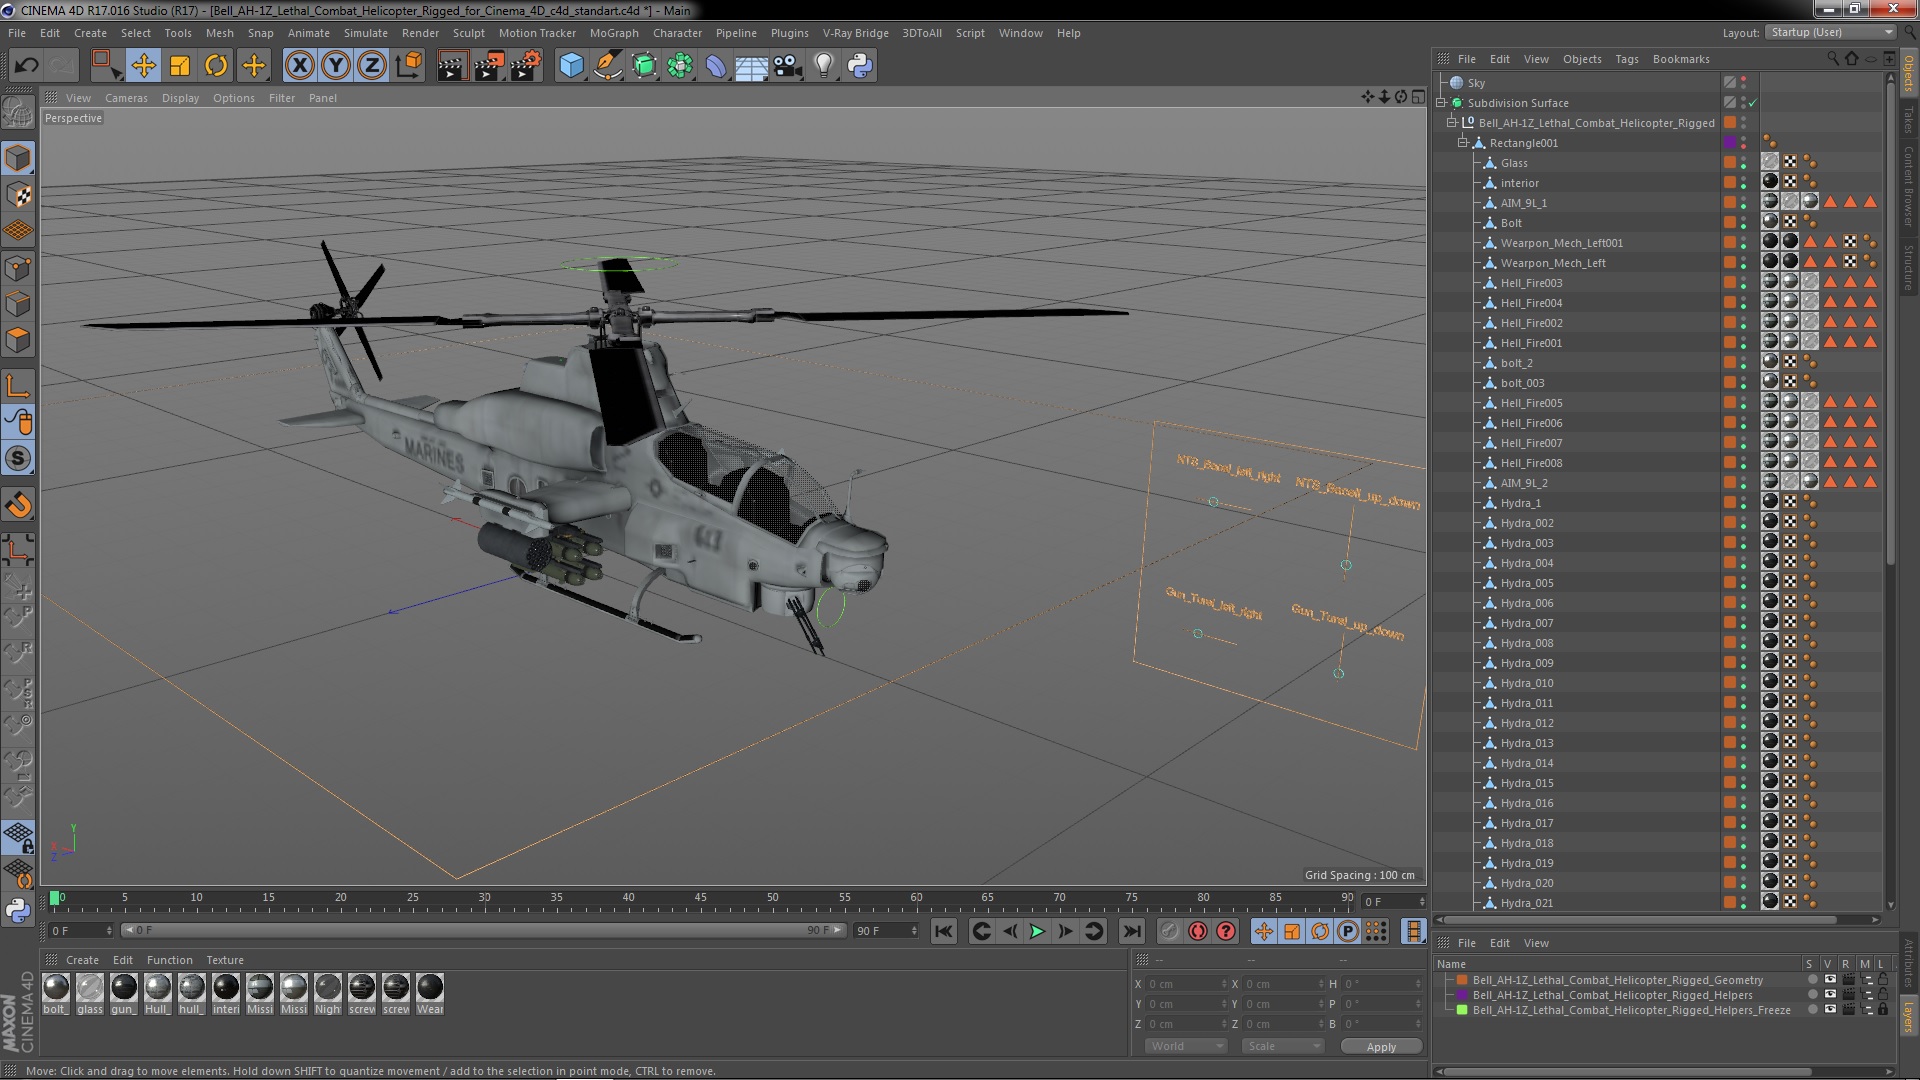Screen dimensions: 1920x1080
Task: Toggle visibility eye for Rigged_Helpers layer
Action: (x=1829, y=995)
